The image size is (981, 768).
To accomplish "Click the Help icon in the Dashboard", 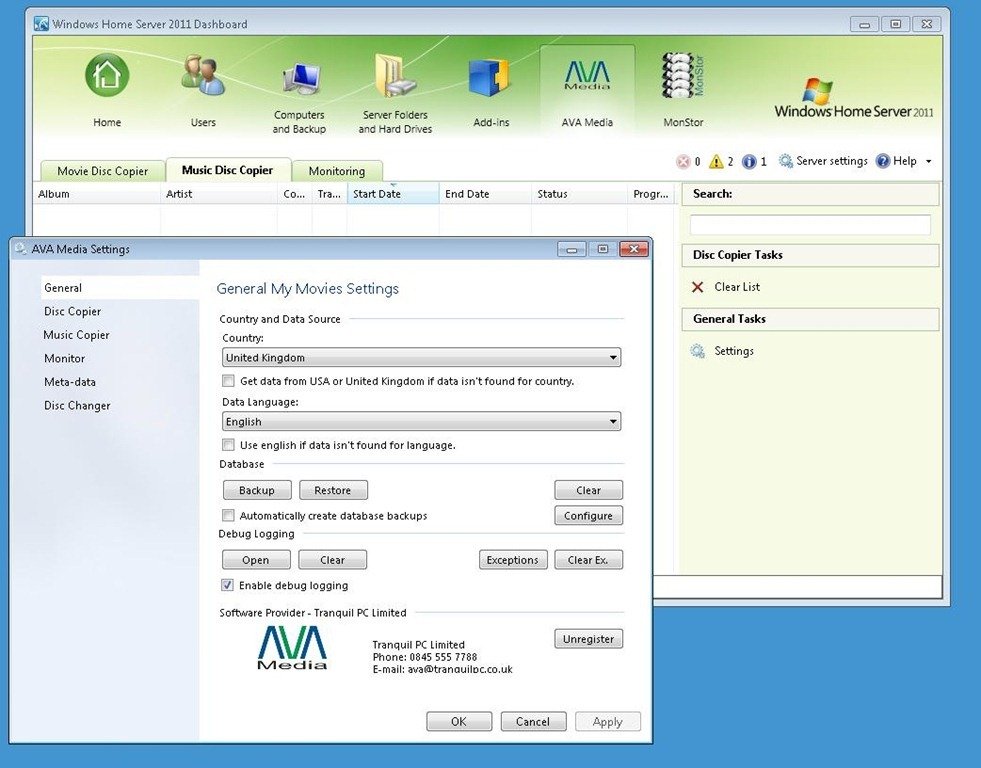I will pyautogui.click(x=883, y=161).
